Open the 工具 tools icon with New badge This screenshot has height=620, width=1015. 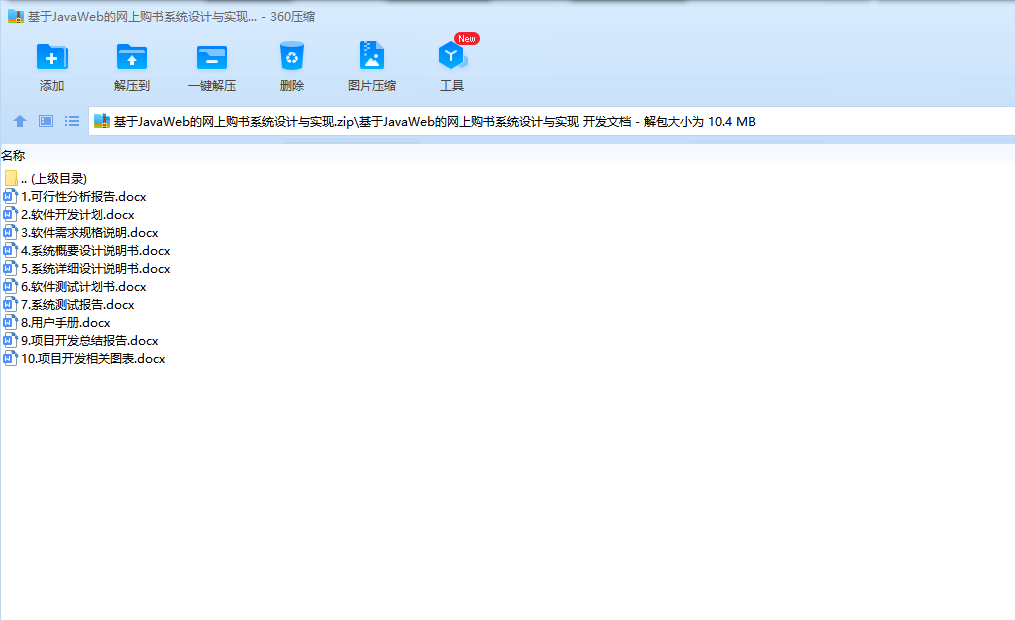pyautogui.click(x=452, y=56)
